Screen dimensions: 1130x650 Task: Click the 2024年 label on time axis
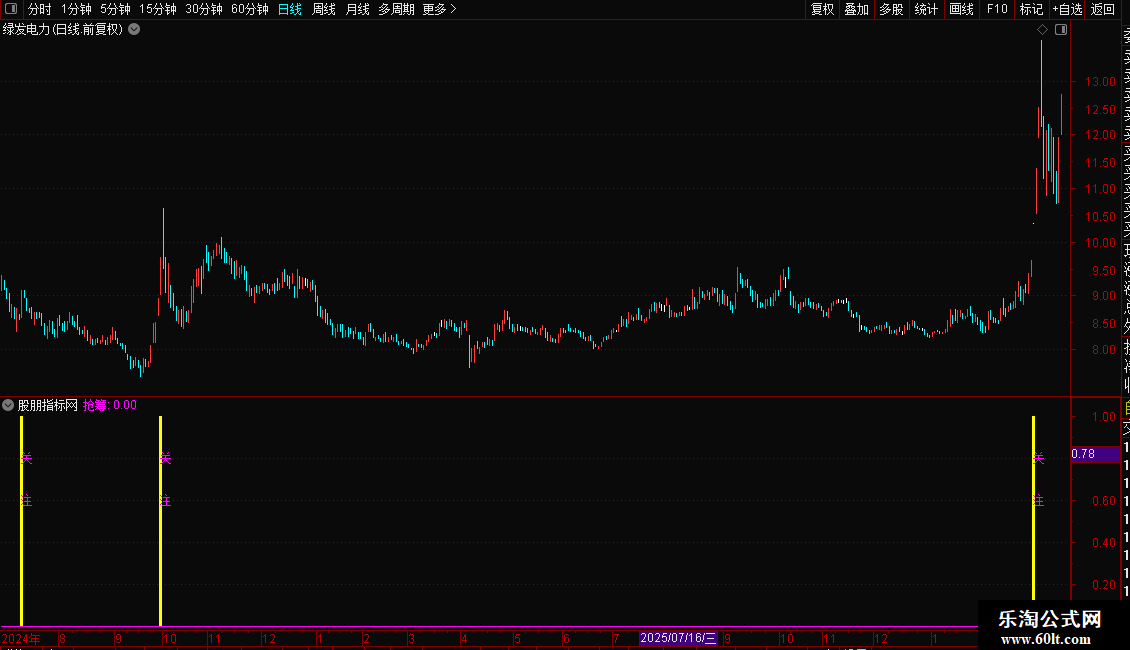(21, 638)
